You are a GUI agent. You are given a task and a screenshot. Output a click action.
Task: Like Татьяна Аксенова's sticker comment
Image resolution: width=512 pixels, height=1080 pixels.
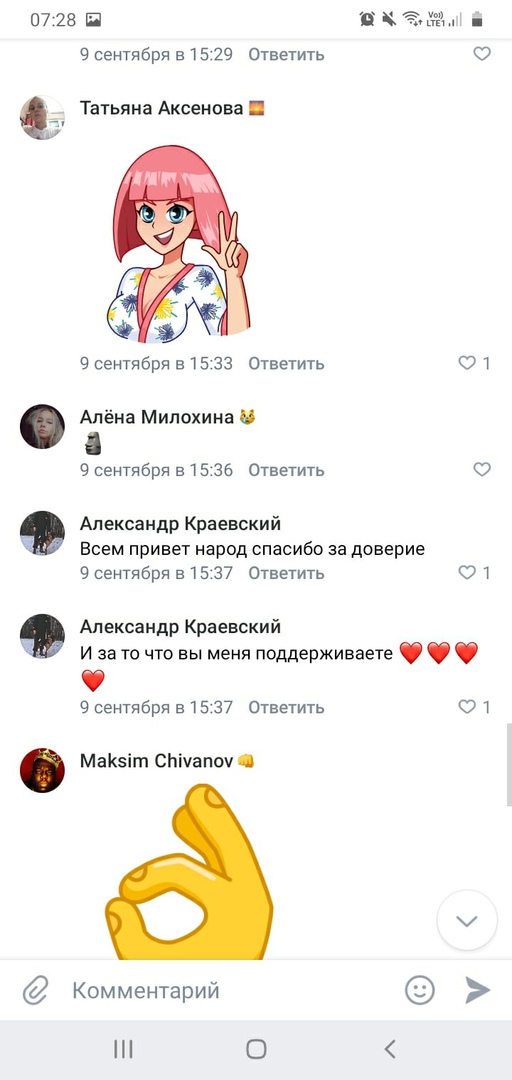pos(474,363)
